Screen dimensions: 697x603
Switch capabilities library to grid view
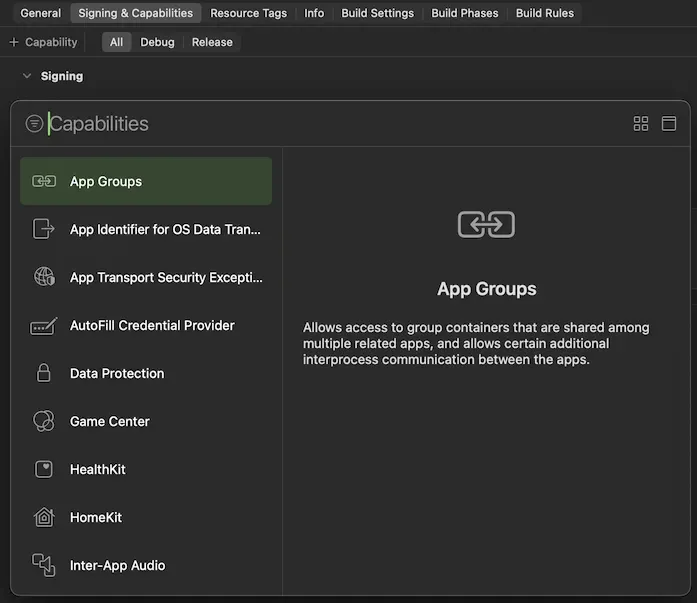pos(641,124)
